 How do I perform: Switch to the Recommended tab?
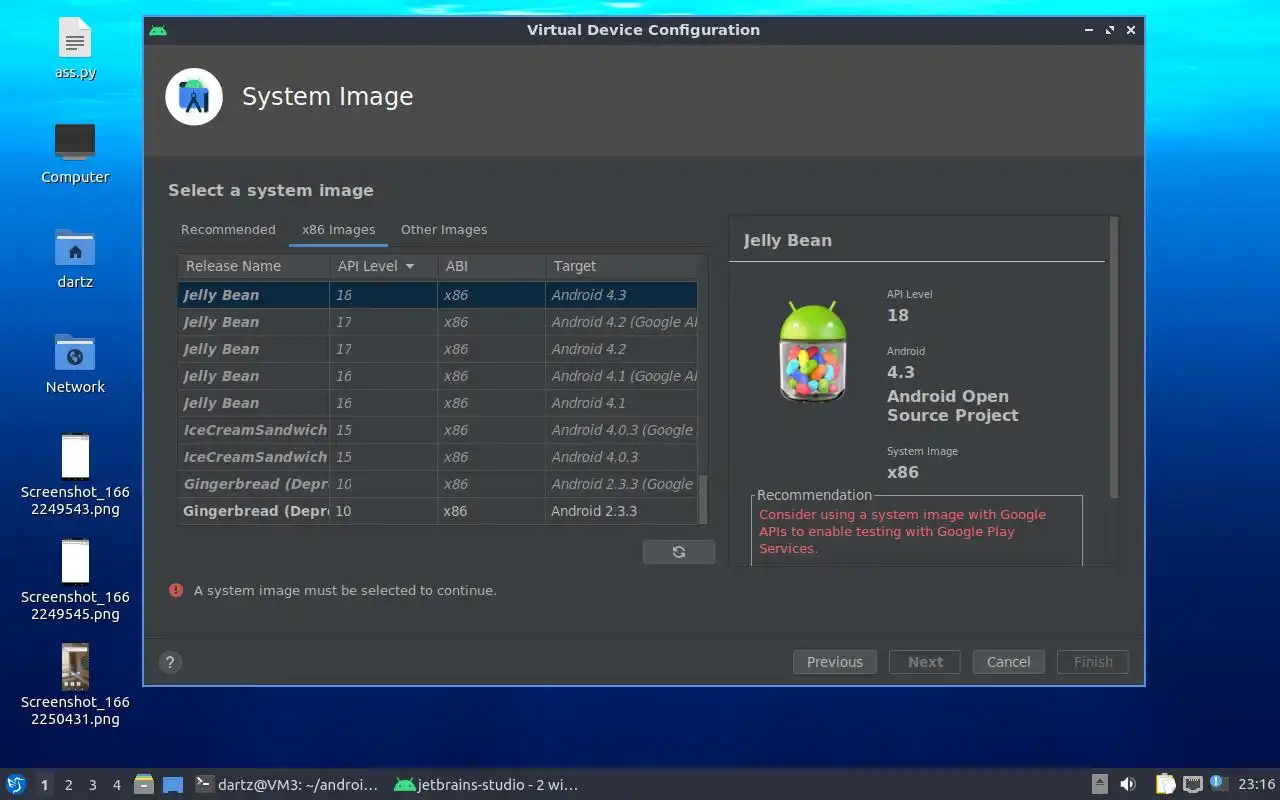tap(228, 230)
